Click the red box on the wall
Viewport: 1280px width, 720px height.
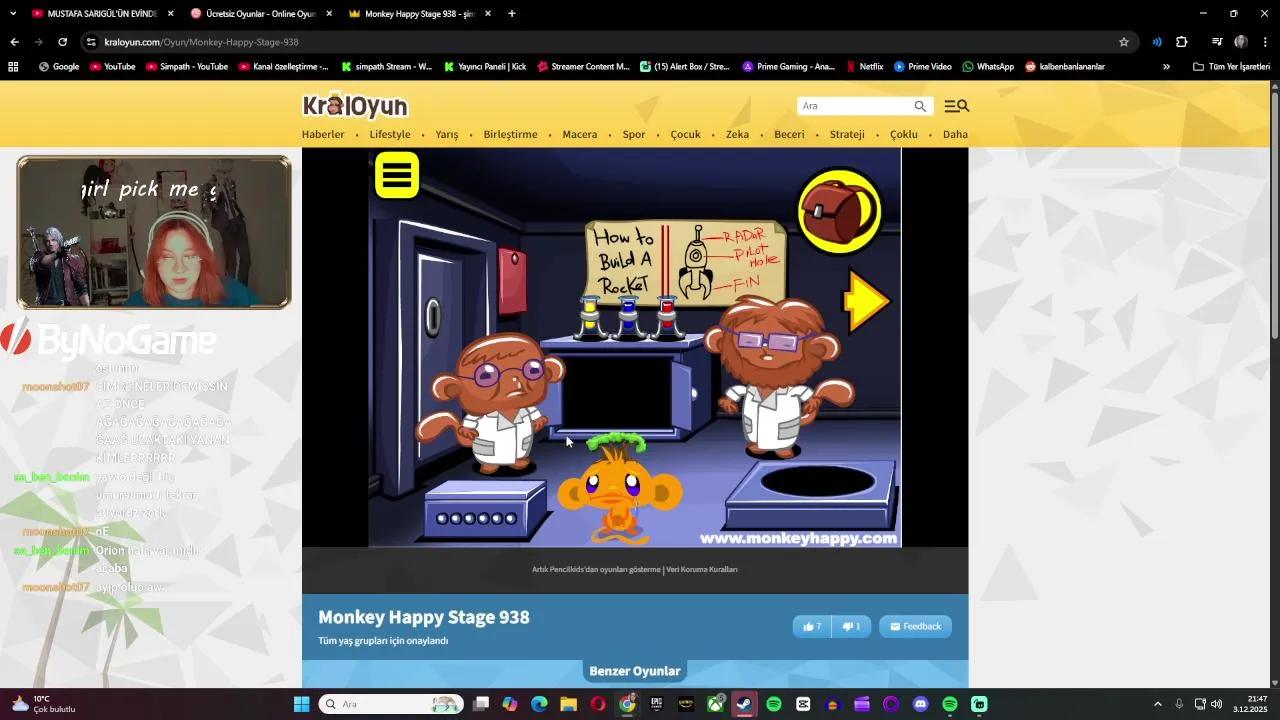(512, 281)
